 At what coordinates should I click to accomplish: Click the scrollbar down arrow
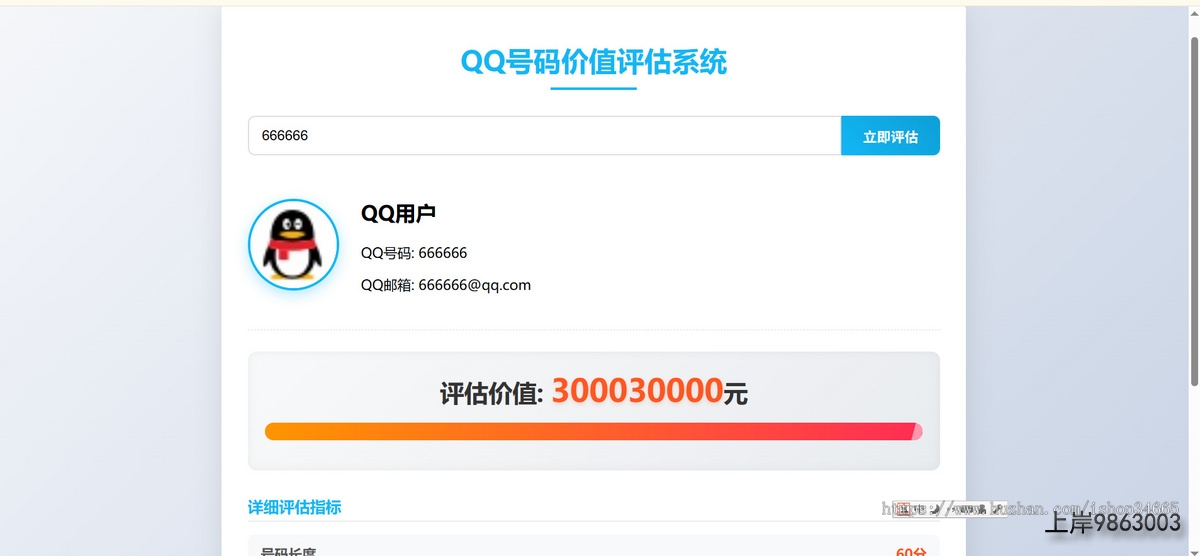point(1193,549)
